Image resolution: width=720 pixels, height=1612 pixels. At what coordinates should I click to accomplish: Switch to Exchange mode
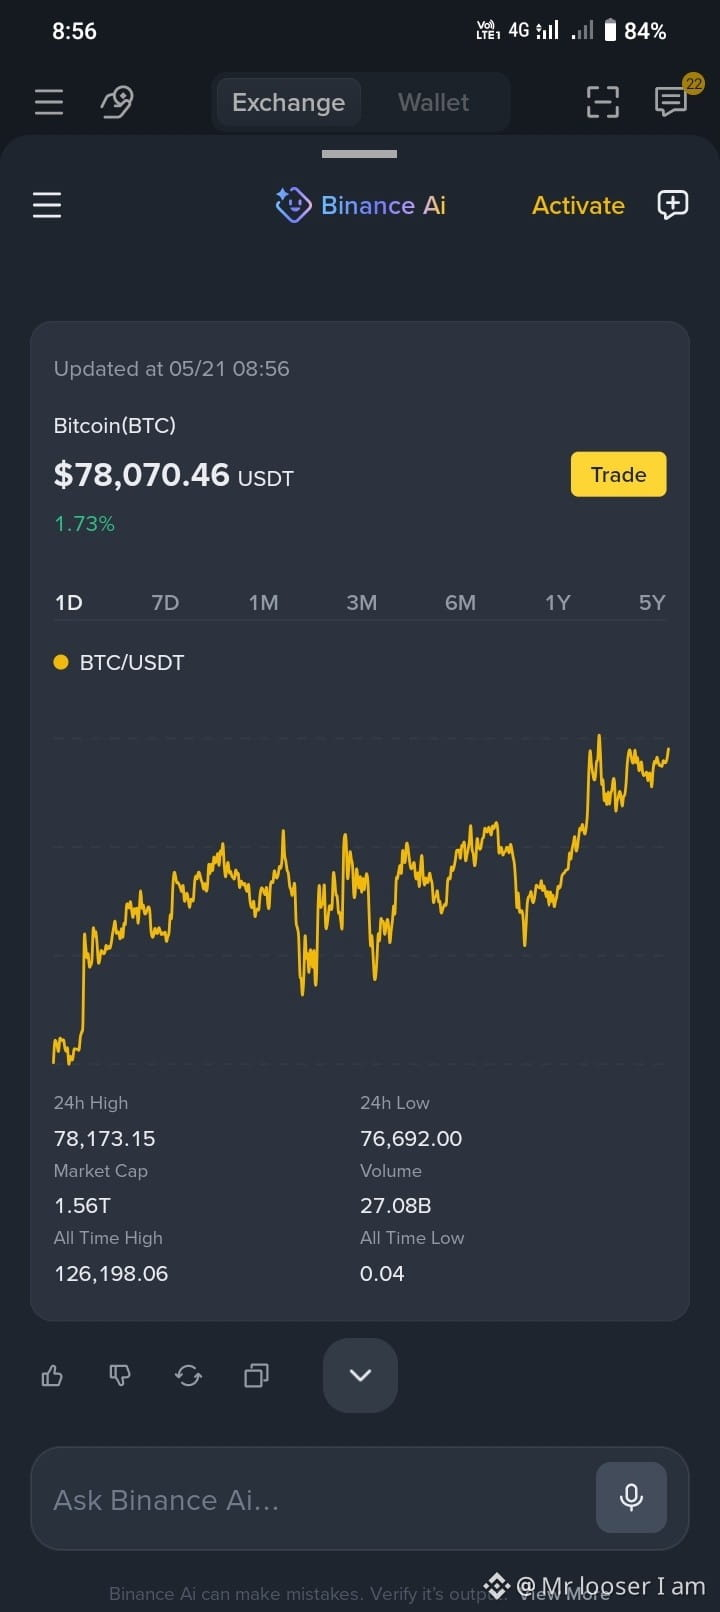pos(288,102)
